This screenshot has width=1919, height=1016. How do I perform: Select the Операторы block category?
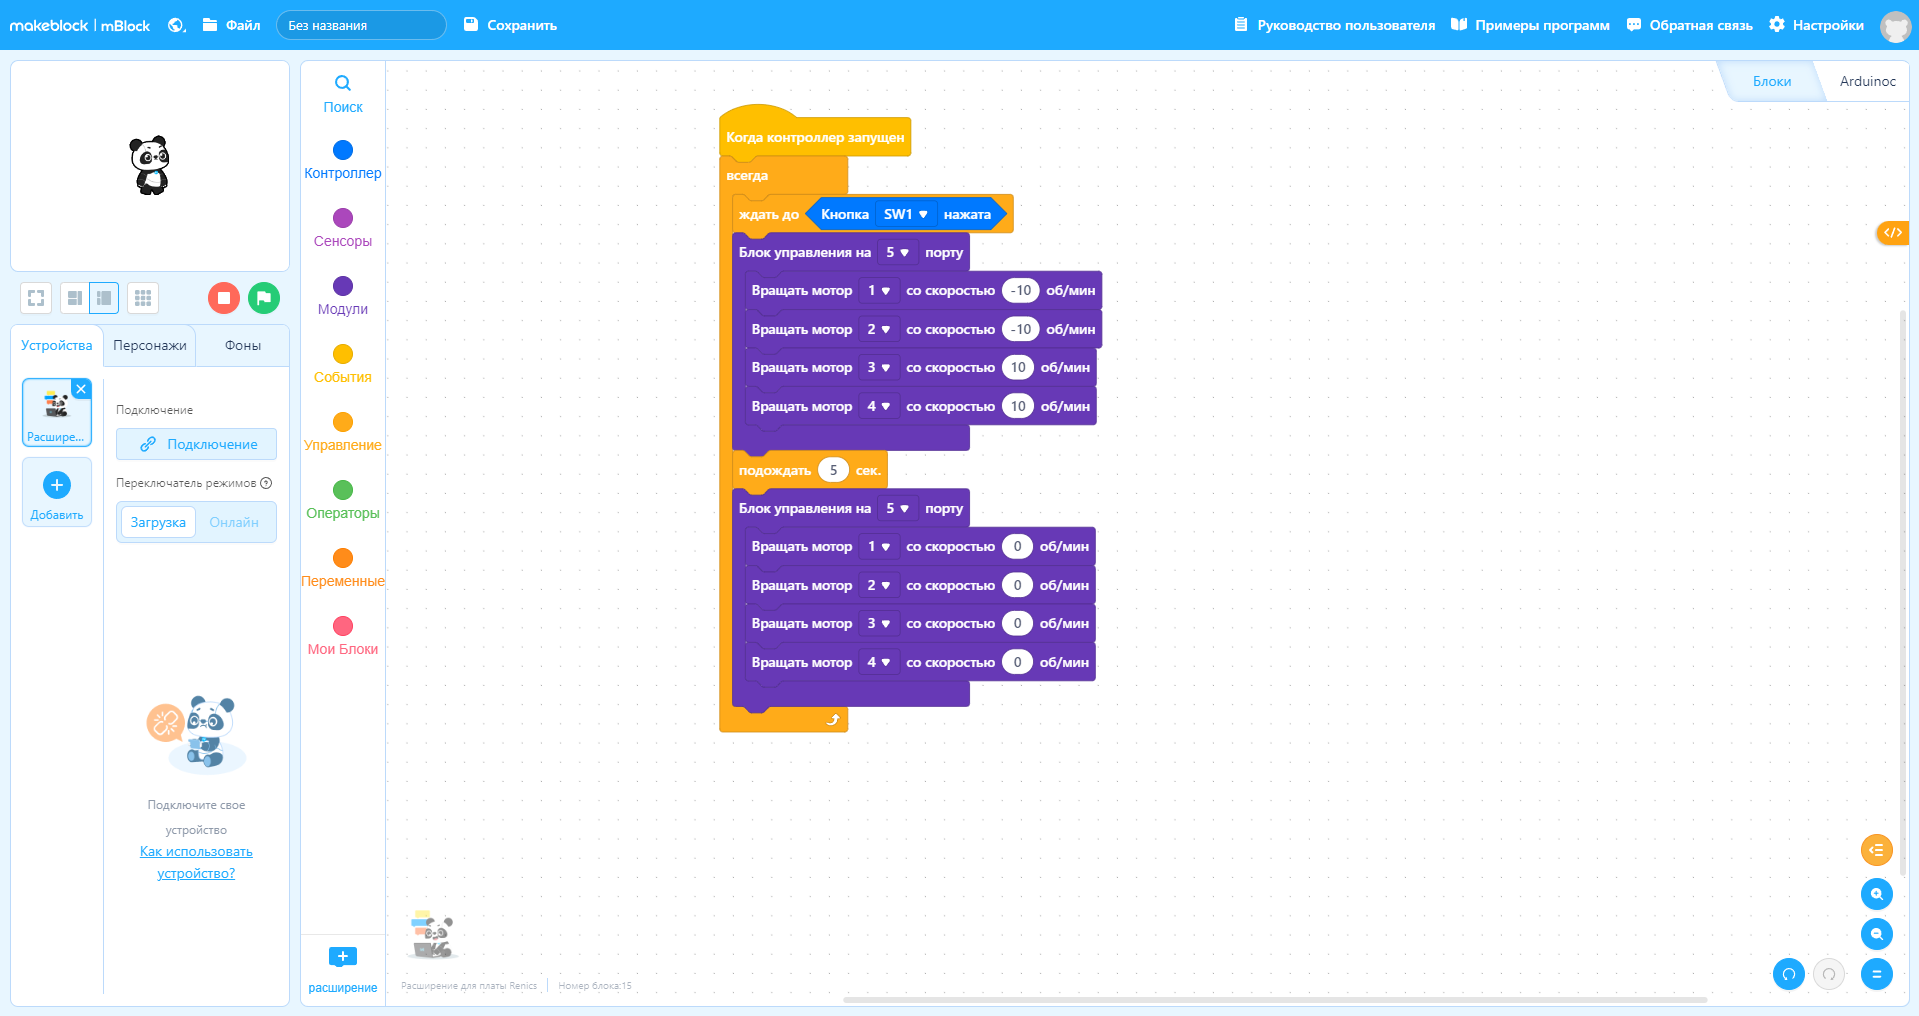343,500
